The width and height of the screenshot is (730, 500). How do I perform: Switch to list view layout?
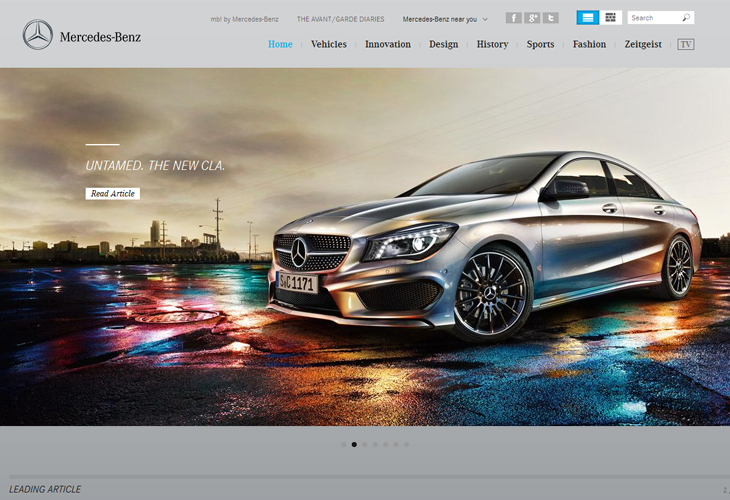tap(588, 18)
